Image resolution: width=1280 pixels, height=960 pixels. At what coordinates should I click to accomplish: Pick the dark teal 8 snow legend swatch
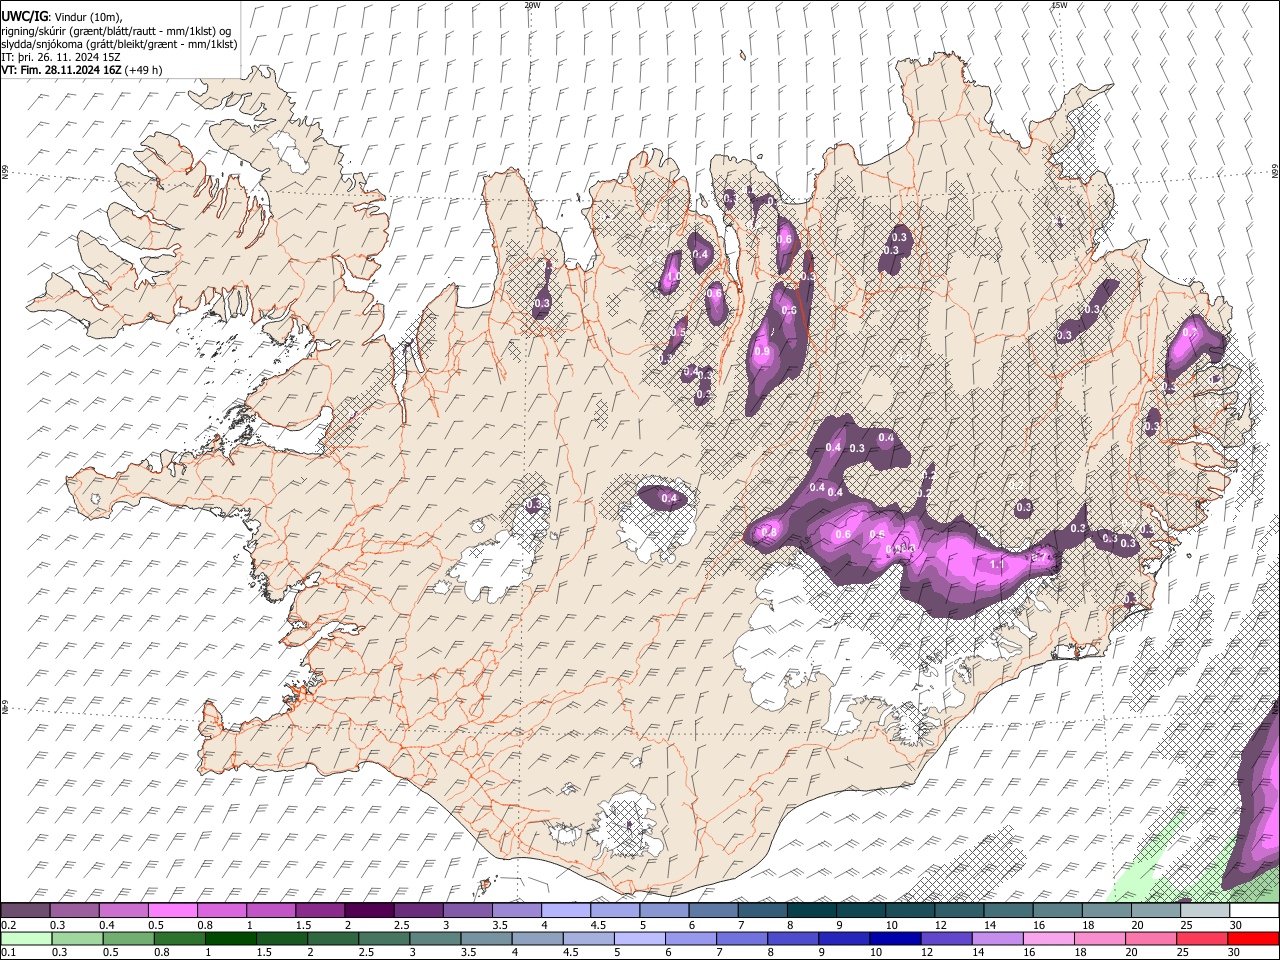pos(811,911)
